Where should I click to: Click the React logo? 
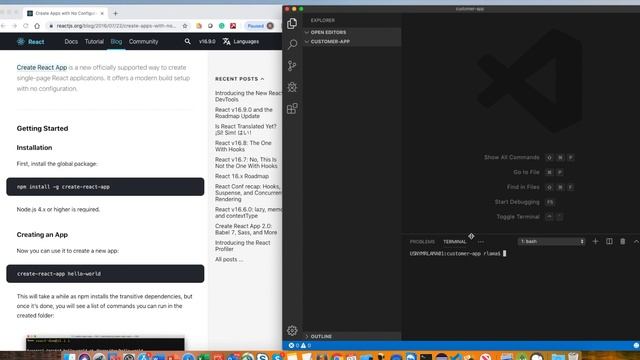click(30, 42)
